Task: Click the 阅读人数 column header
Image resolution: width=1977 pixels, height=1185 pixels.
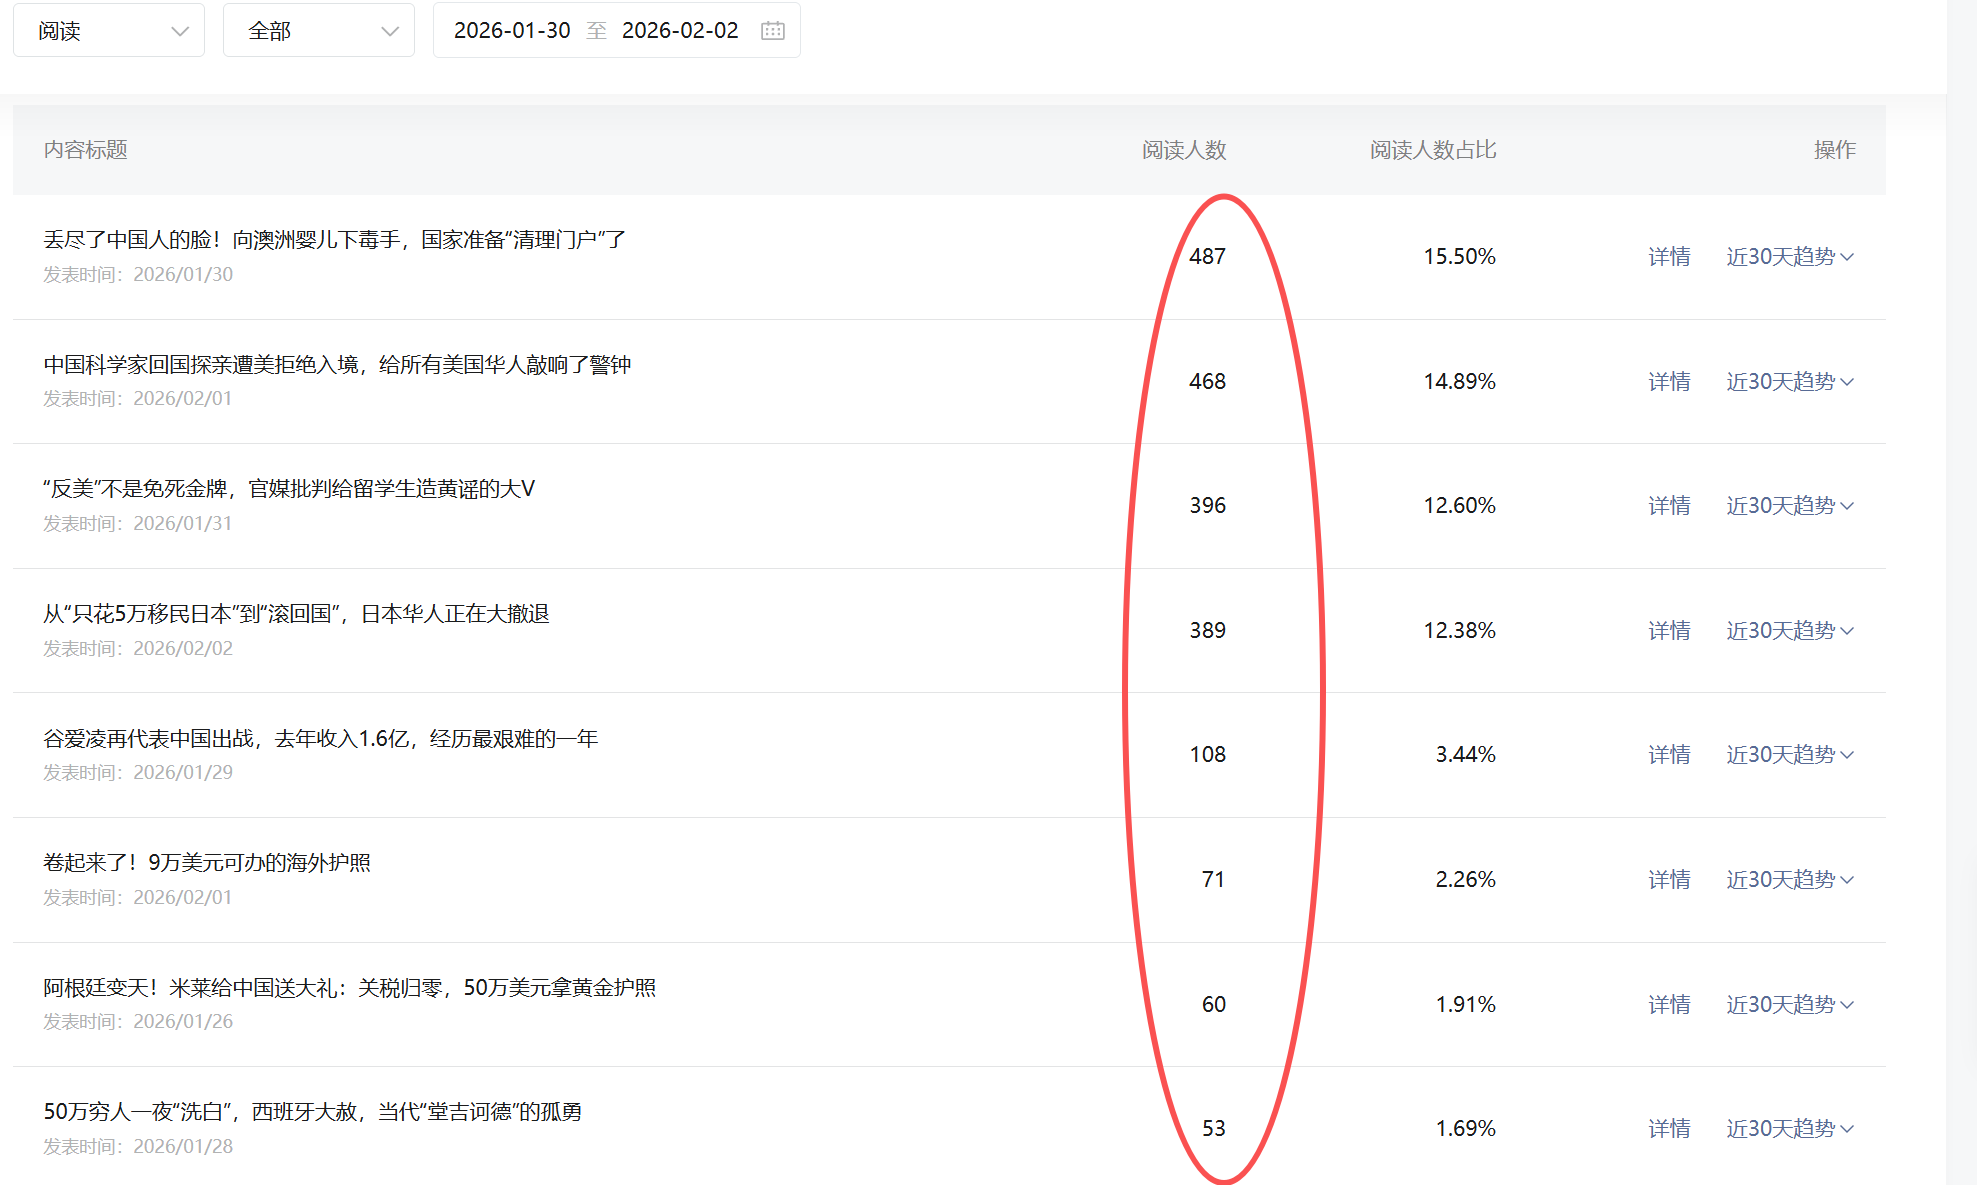Action: pyautogui.click(x=1184, y=150)
